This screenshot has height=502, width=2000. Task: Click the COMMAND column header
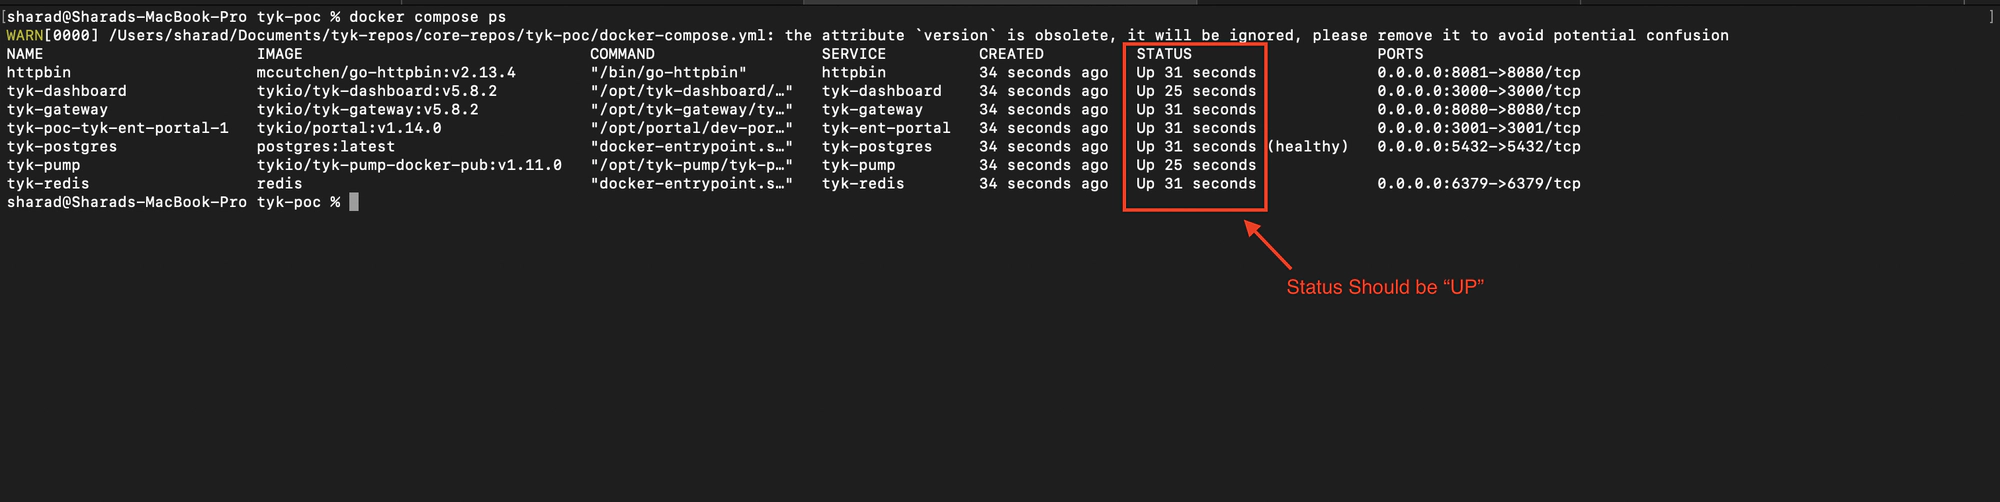click(x=622, y=54)
